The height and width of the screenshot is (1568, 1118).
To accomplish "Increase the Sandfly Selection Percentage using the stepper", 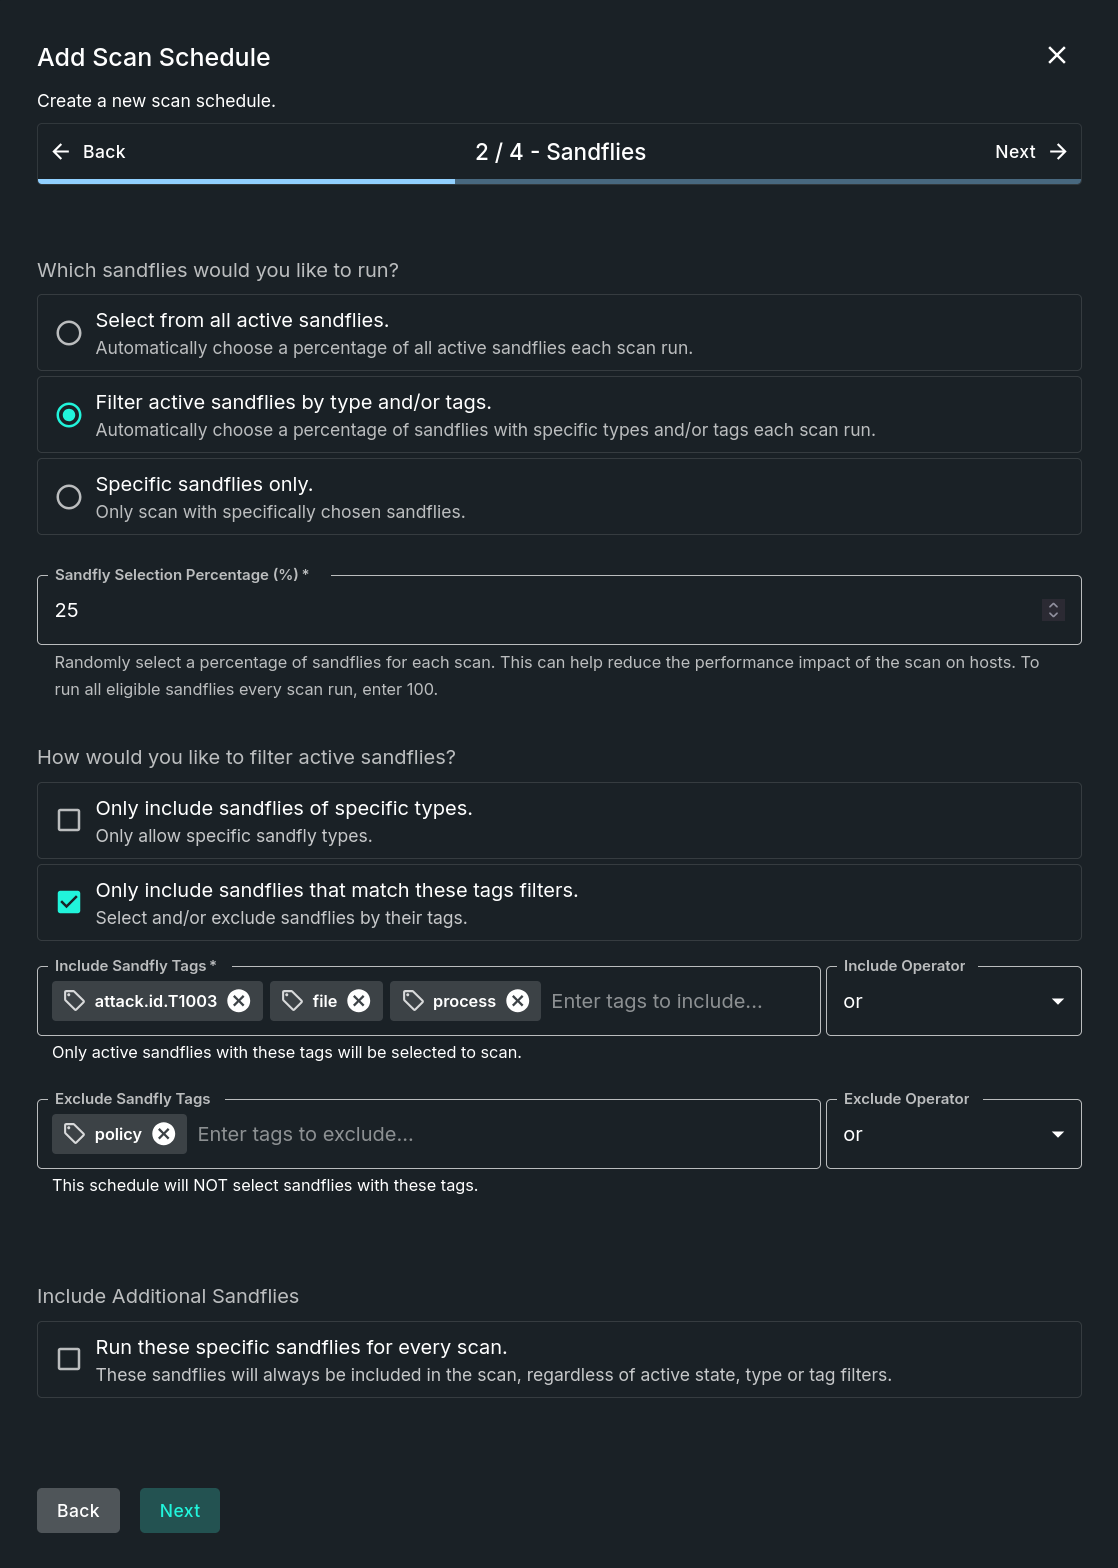I will pyautogui.click(x=1052, y=604).
